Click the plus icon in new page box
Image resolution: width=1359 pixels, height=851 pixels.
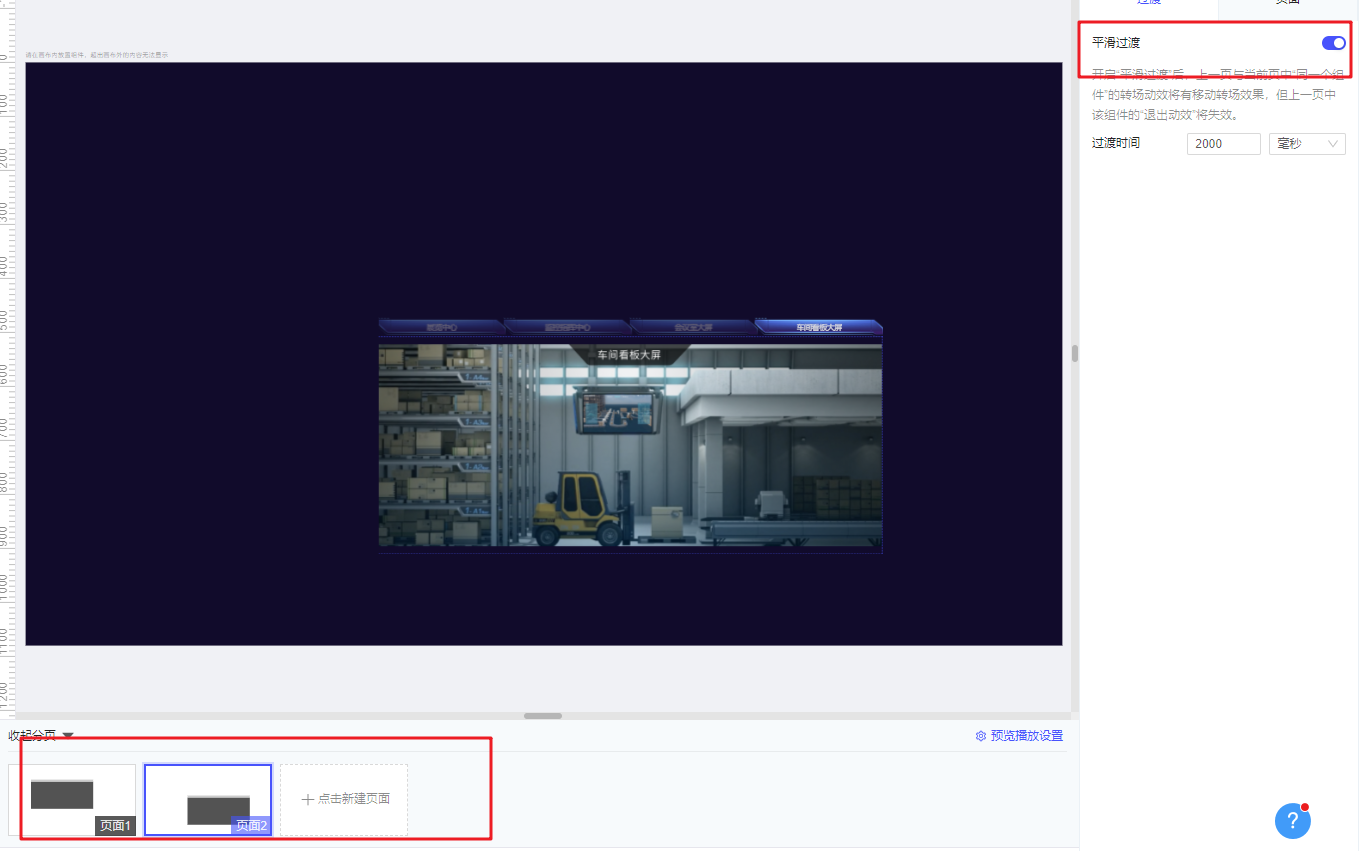(308, 799)
